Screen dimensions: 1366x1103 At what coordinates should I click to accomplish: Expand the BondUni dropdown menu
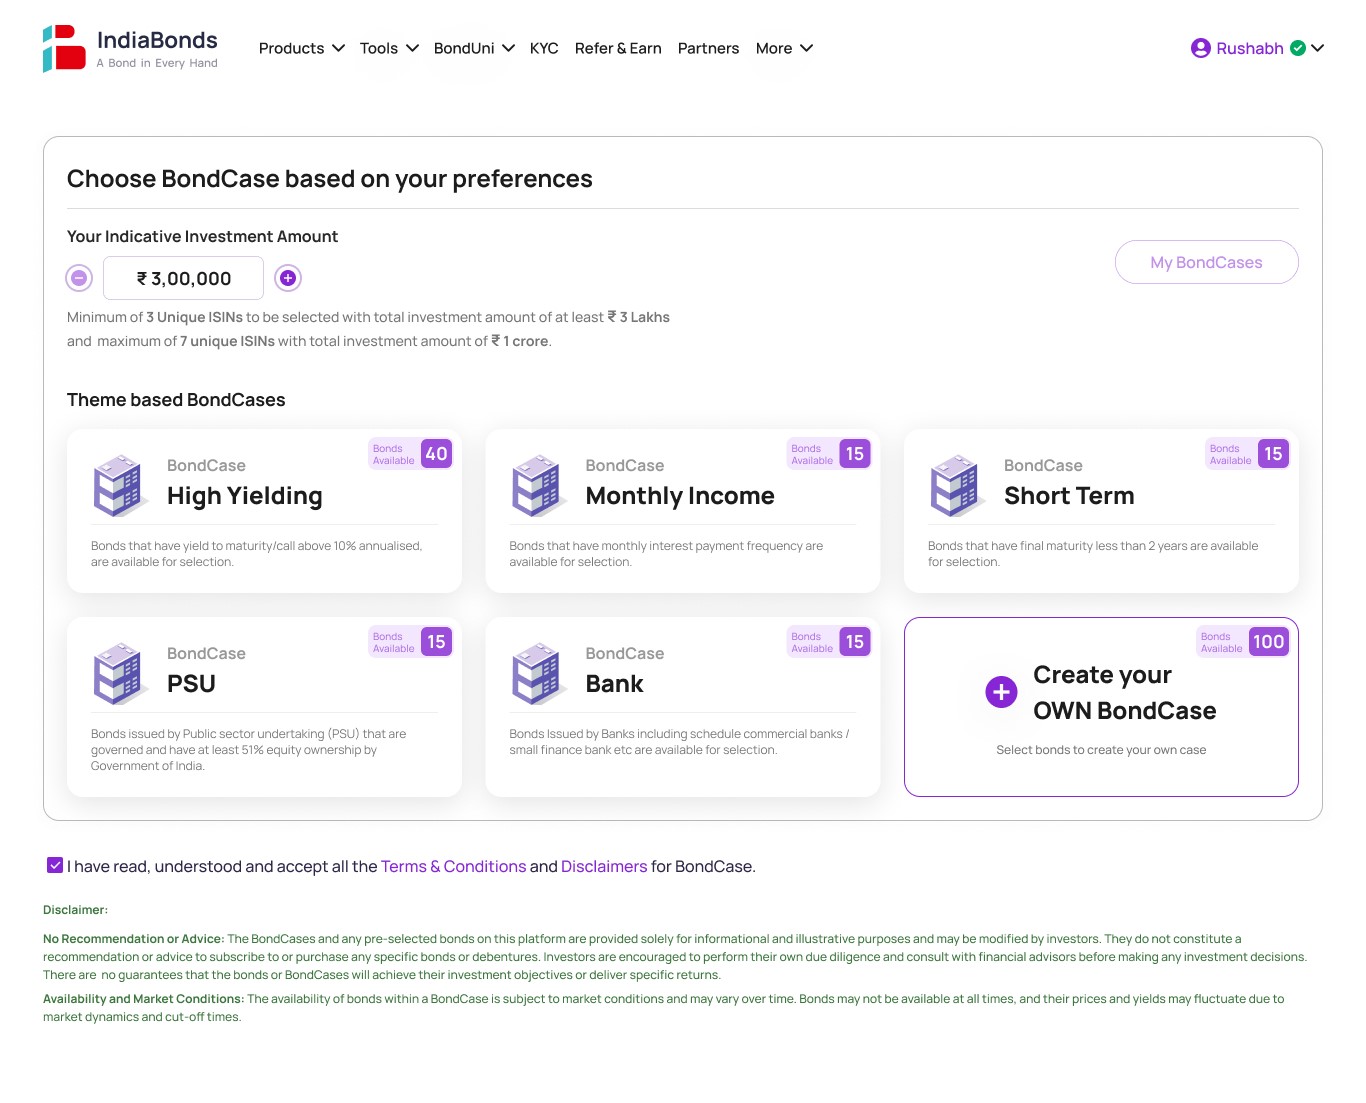point(474,48)
